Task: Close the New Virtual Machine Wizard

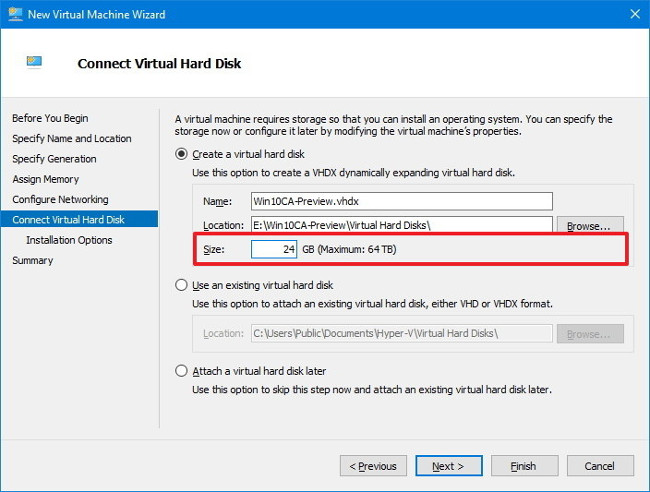Action: coord(635,14)
